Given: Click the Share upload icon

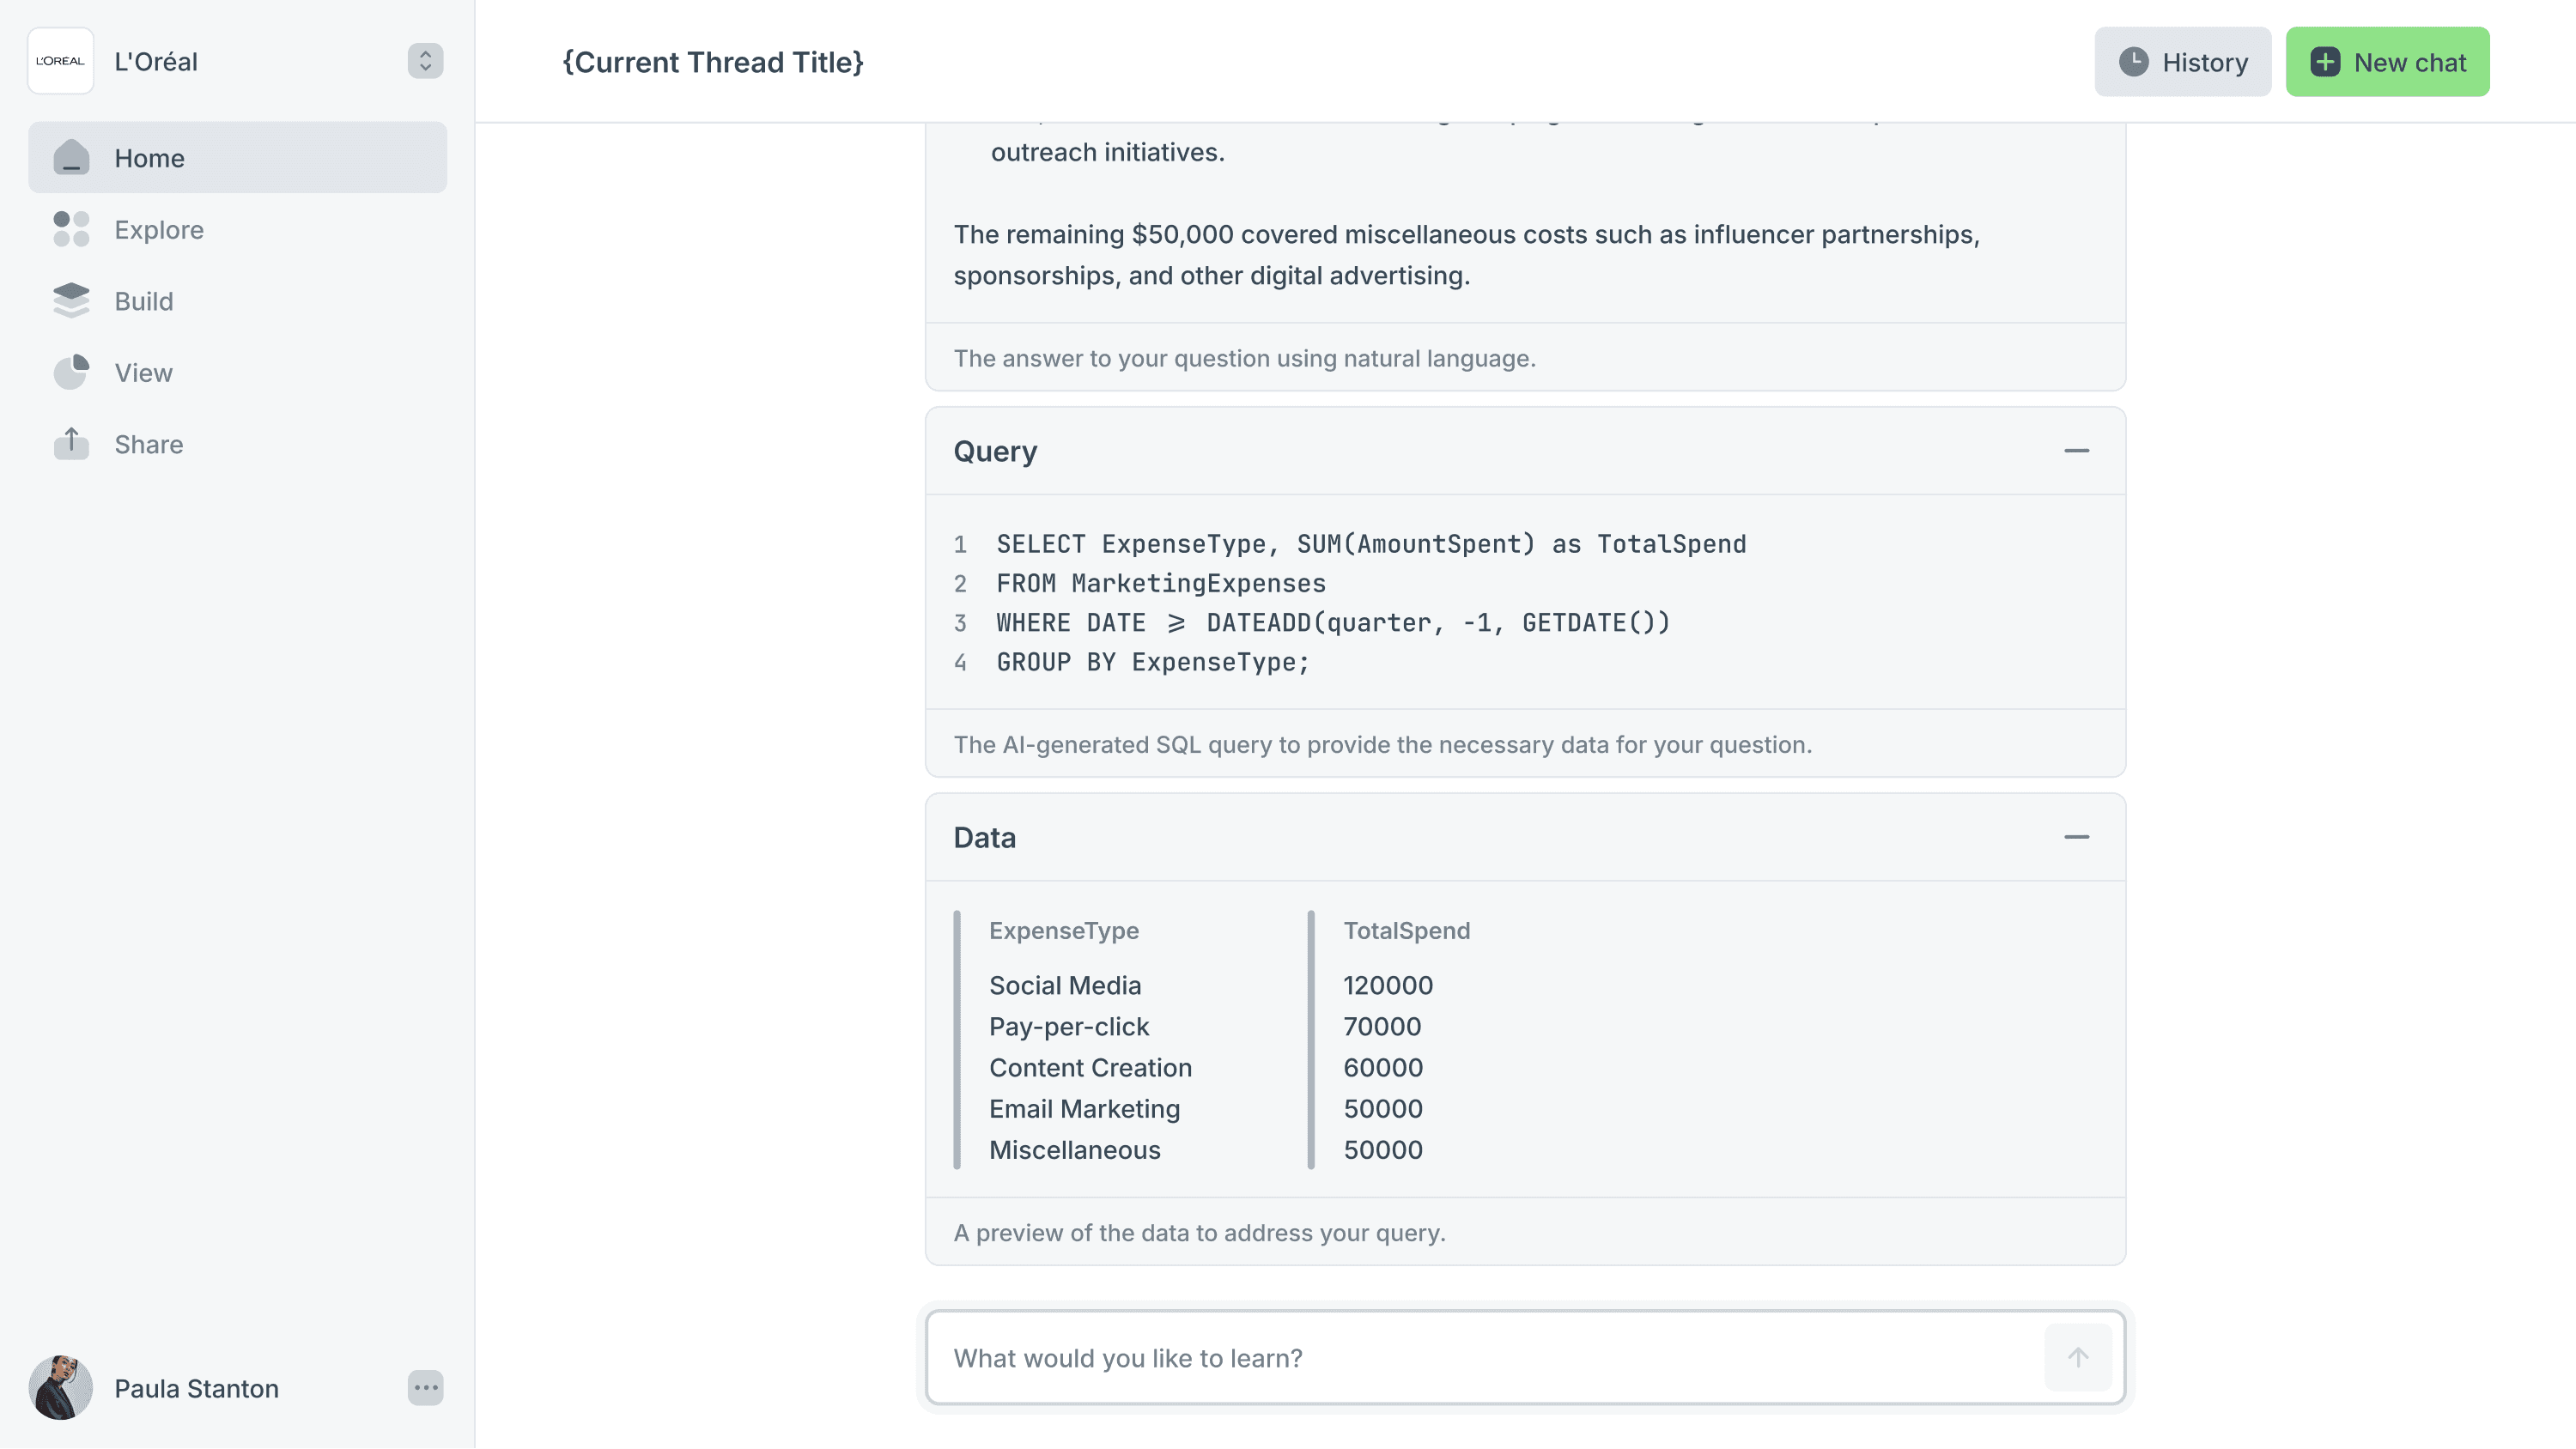Looking at the screenshot, I should [71, 444].
